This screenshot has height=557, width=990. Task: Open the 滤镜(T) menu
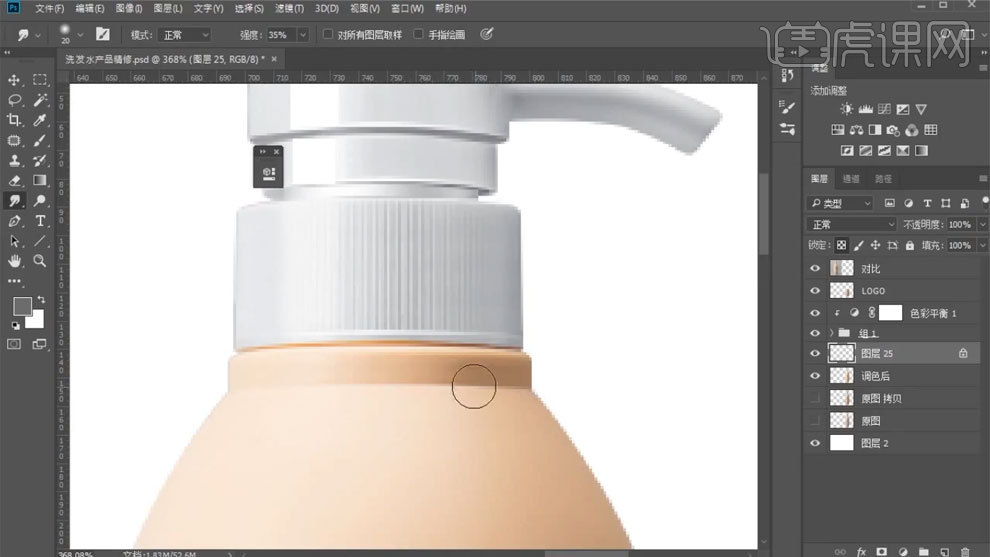click(x=289, y=9)
